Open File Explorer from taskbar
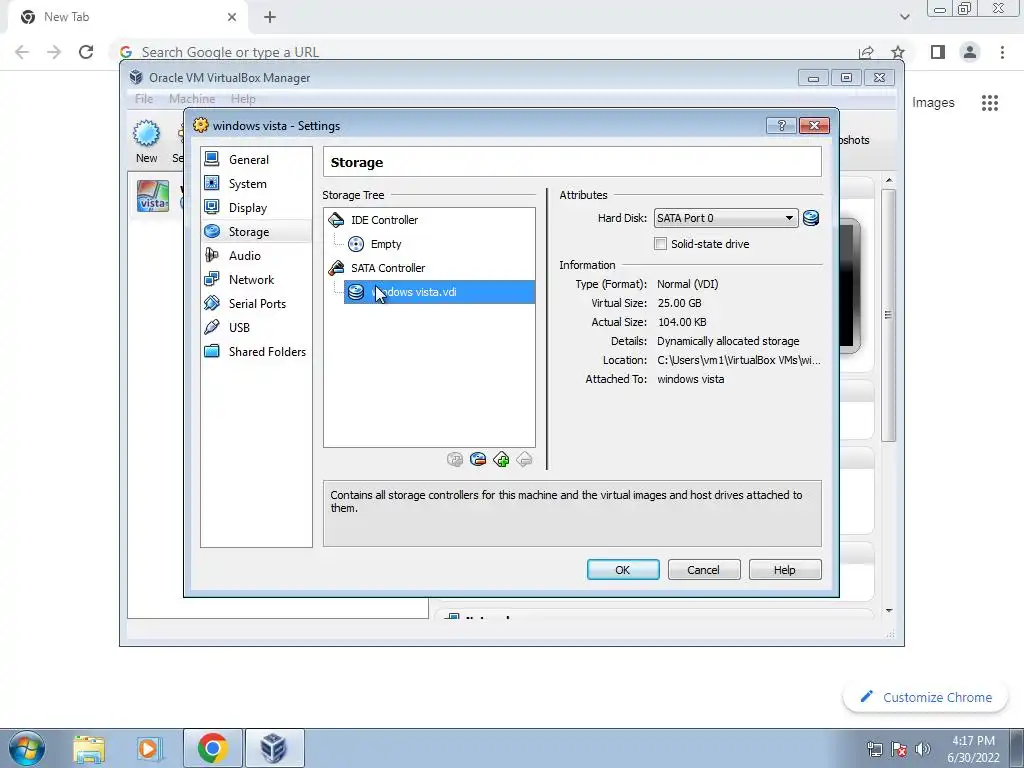The width and height of the screenshot is (1024, 768). click(x=89, y=748)
